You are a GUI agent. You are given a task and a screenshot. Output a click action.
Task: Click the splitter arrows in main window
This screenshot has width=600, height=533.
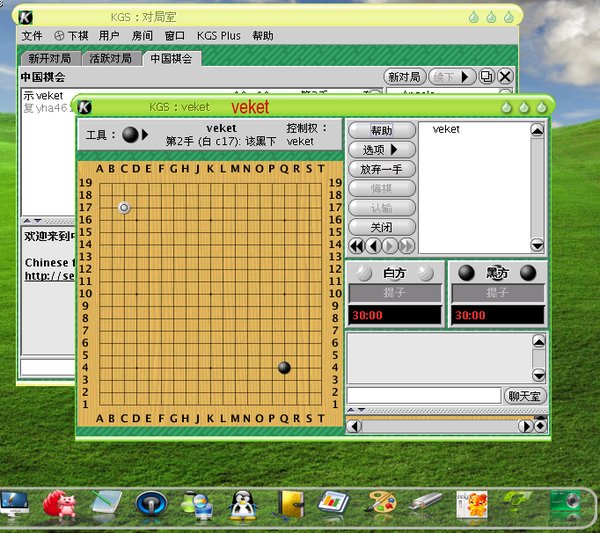click(x=32, y=221)
